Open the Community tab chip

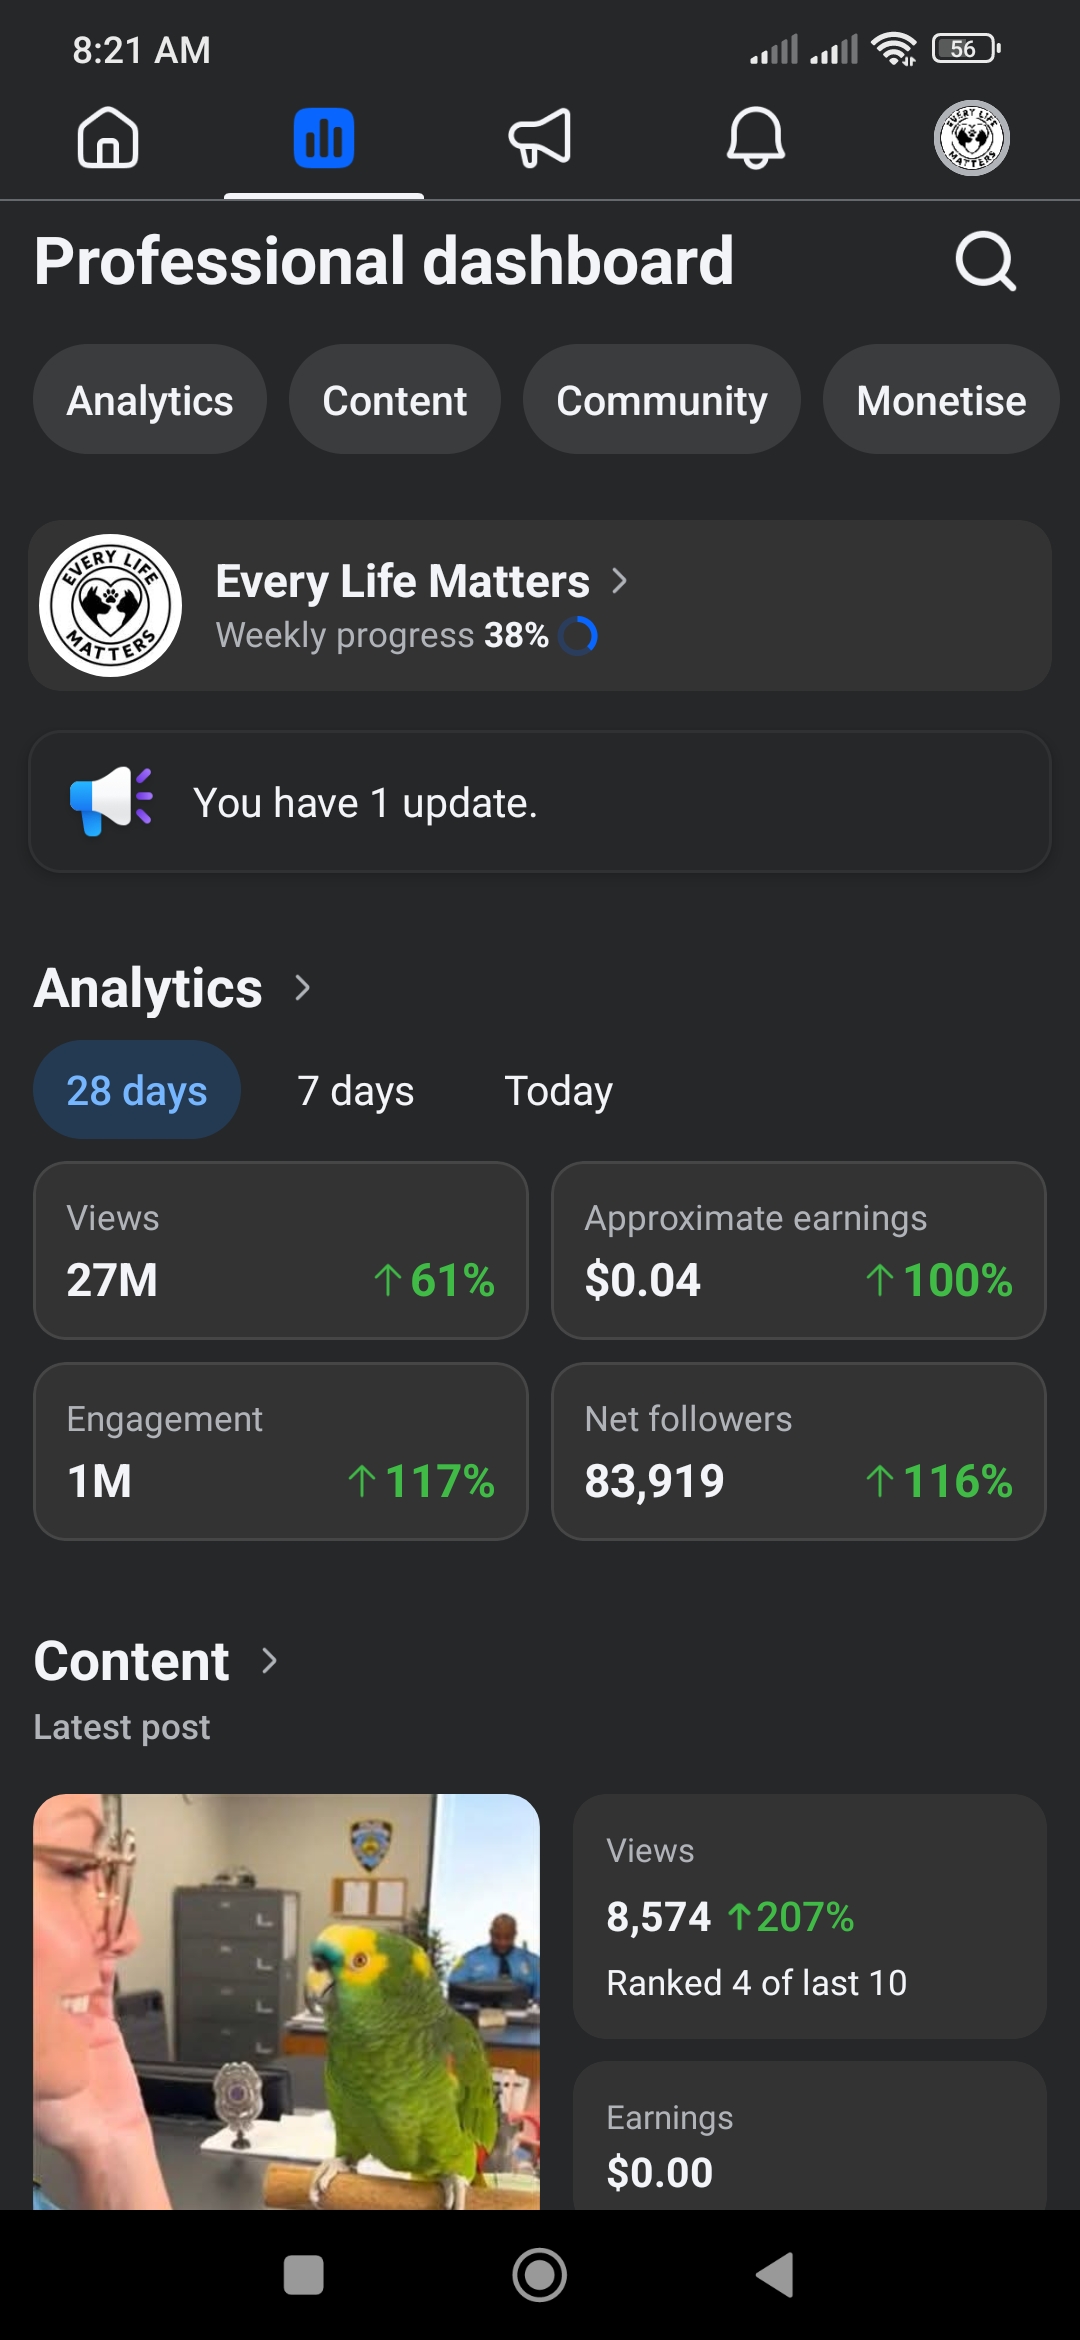click(x=662, y=400)
